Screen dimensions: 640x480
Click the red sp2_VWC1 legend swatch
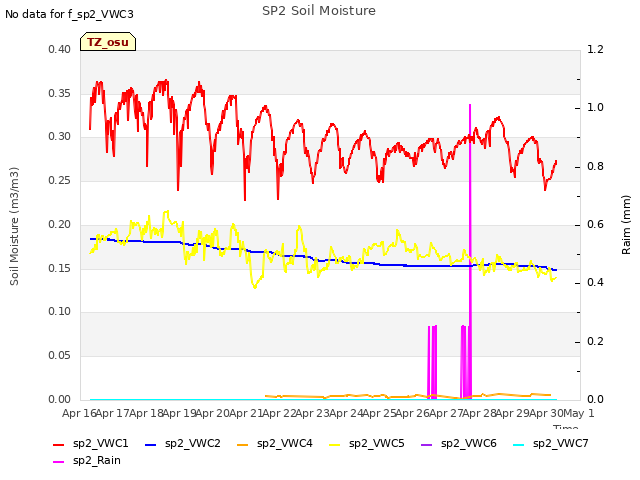click(59, 444)
